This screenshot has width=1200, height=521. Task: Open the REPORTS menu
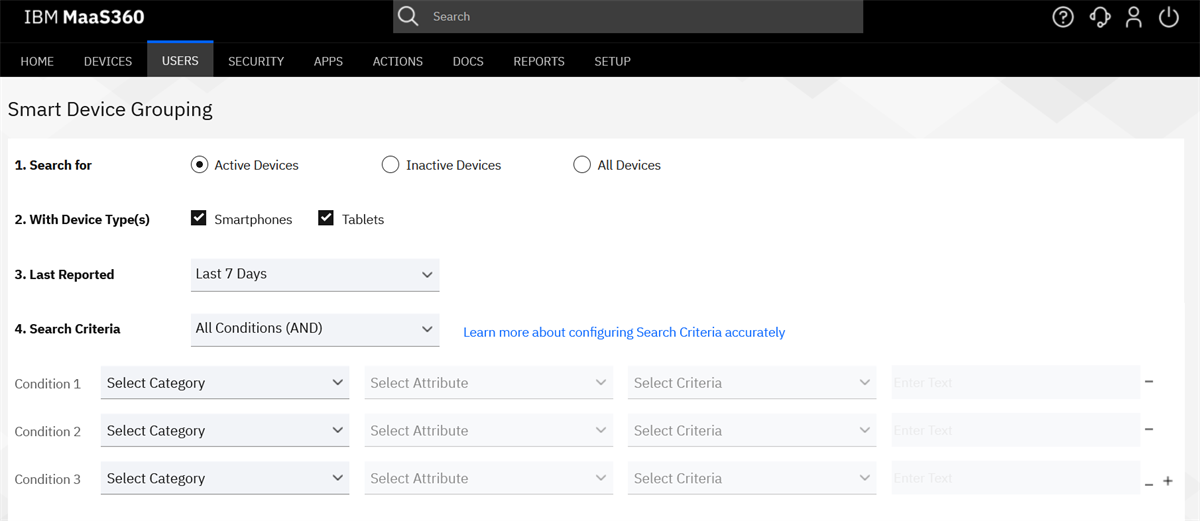539,61
